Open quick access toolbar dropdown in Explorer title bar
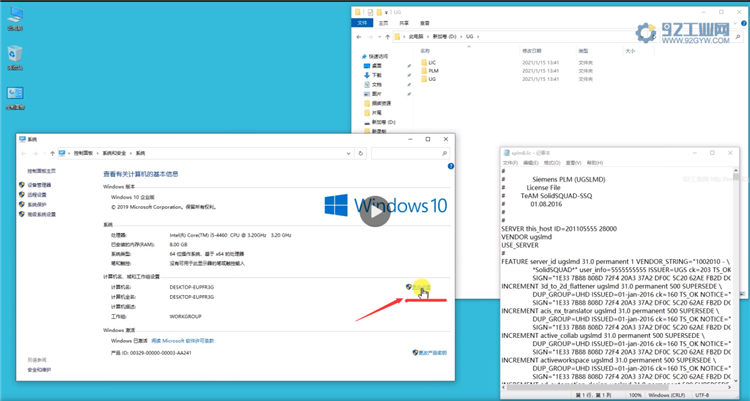Screen dimensions: 750x401 [386, 12]
